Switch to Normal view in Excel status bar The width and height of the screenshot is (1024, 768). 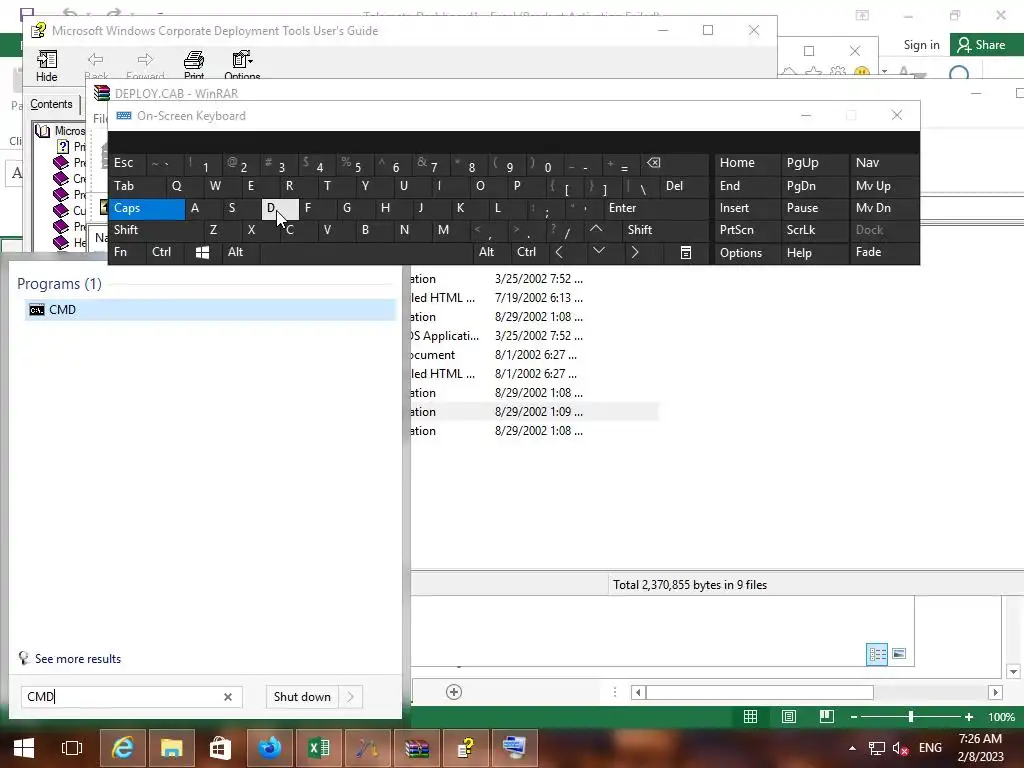750,717
